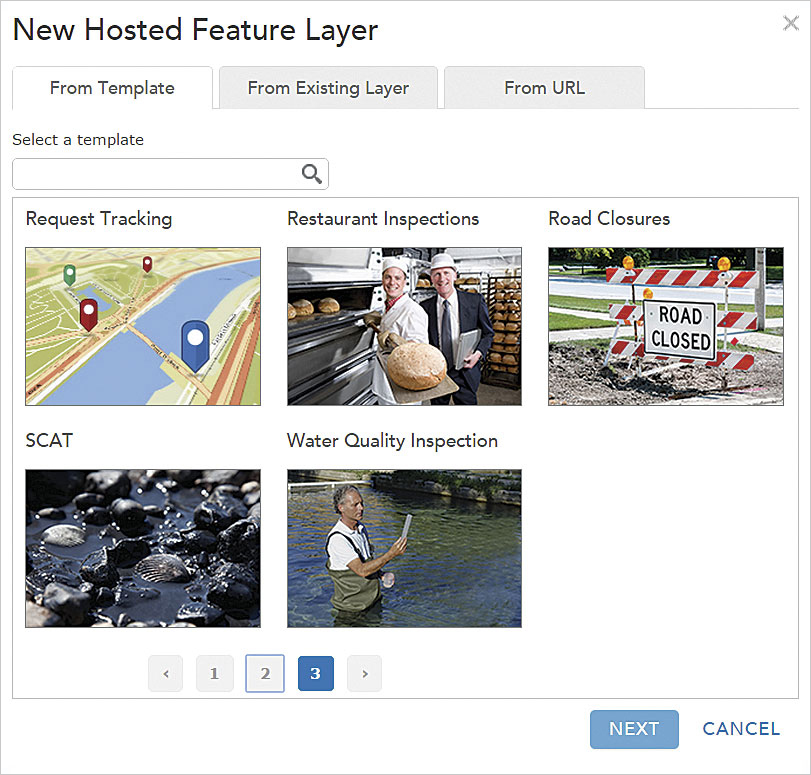Choose the Restaurant Inspections thumbnail
This screenshot has width=811, height=775.
404,326
